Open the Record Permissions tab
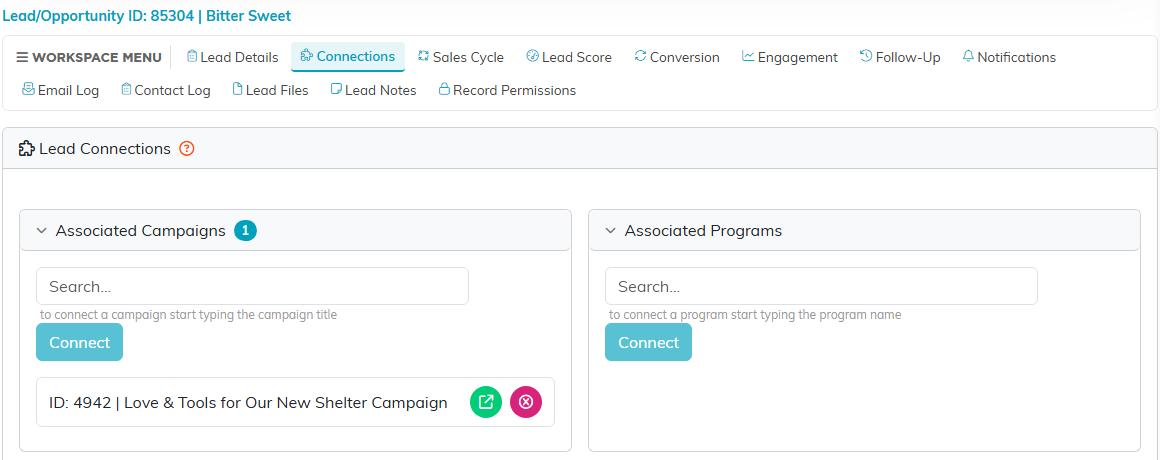1160x460 pixels. click(x=508, y=90)
